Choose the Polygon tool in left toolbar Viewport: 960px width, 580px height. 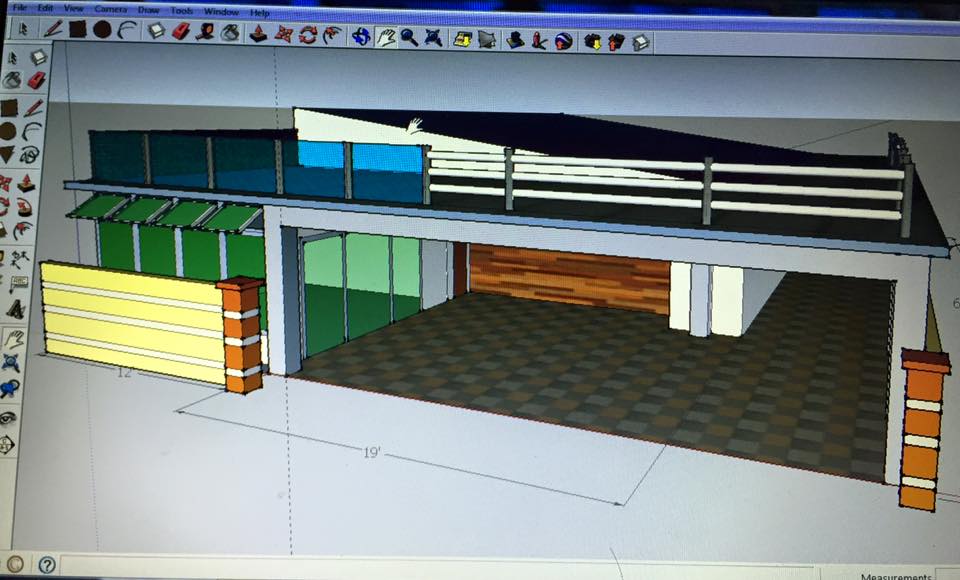click(x=7, y=153)
